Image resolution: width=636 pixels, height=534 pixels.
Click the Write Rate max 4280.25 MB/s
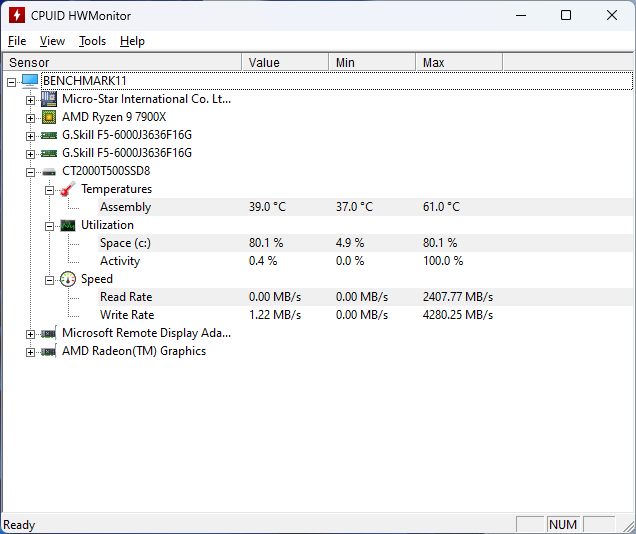pos(458,315)
